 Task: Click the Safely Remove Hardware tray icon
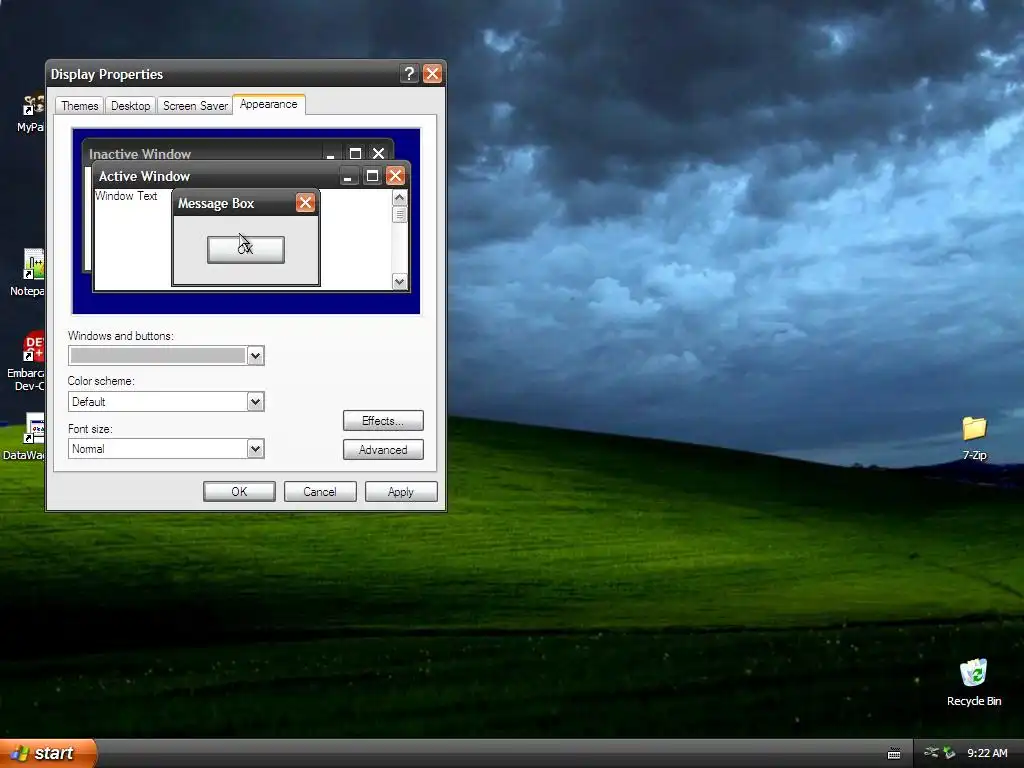(949, 753)
